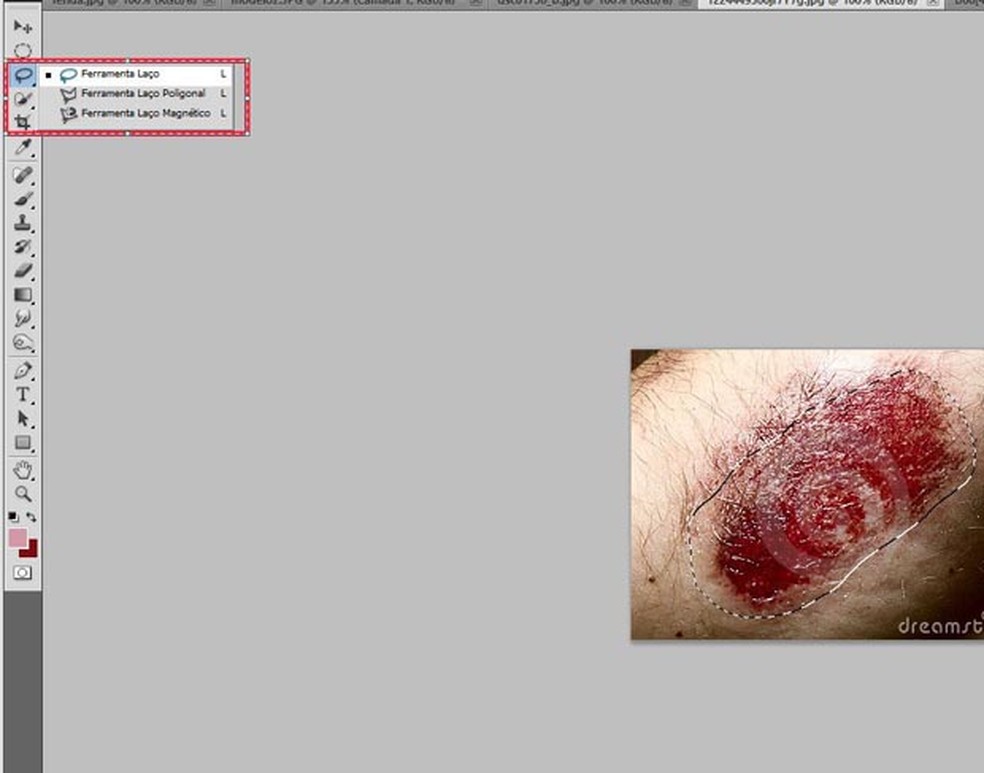Choose Ferramenta Laço from the flyout
The width and height of the screenshot is (984, 773).
pos(120,74)
